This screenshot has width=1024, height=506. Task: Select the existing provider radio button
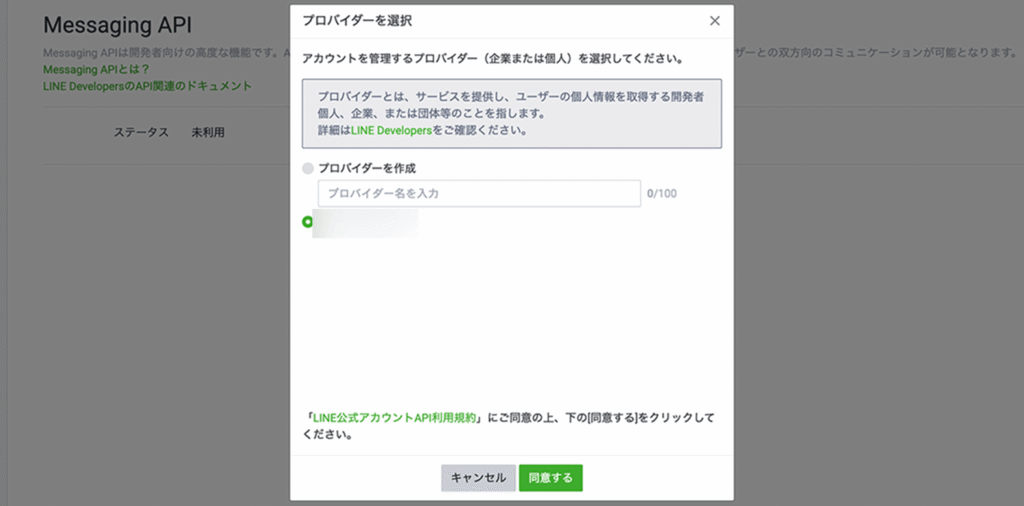308,222
